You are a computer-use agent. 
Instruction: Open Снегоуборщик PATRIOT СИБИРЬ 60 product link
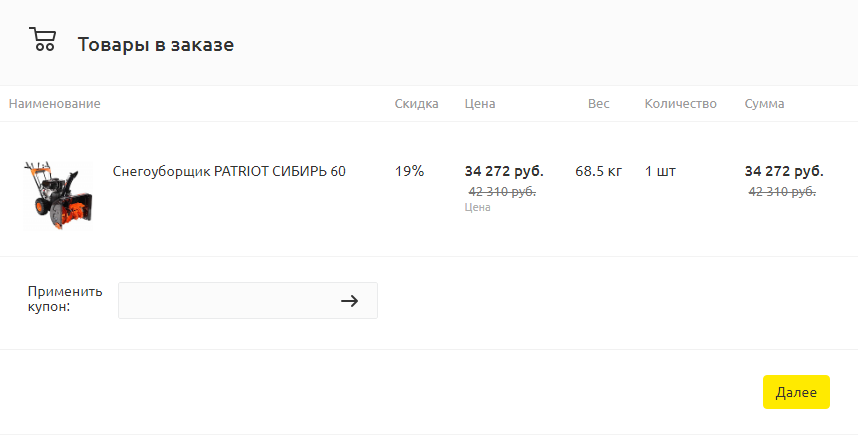coord(229,171)
